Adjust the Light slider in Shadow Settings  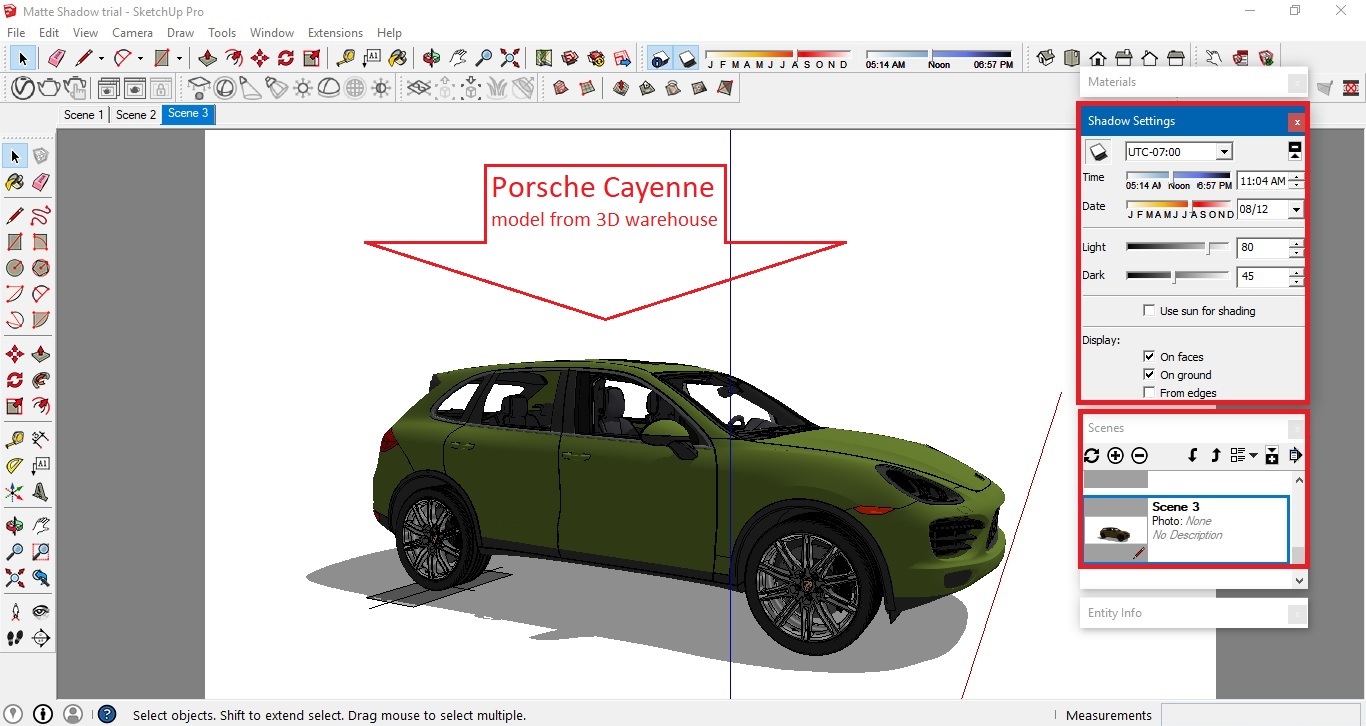point(1177,247)
